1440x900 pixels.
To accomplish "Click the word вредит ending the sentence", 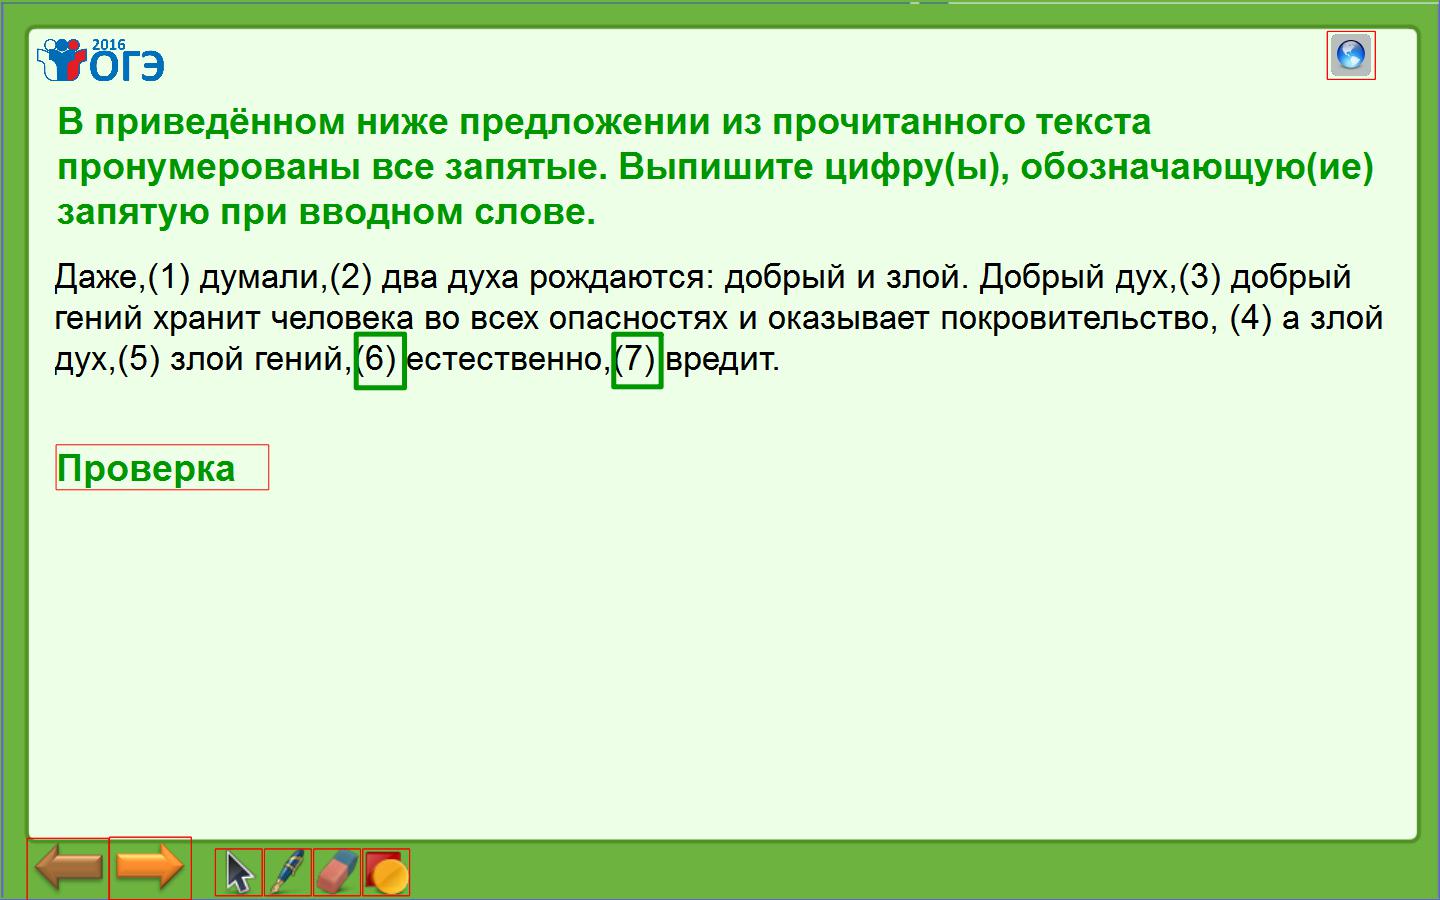I will pyautogui.click(x=720, y=359).
